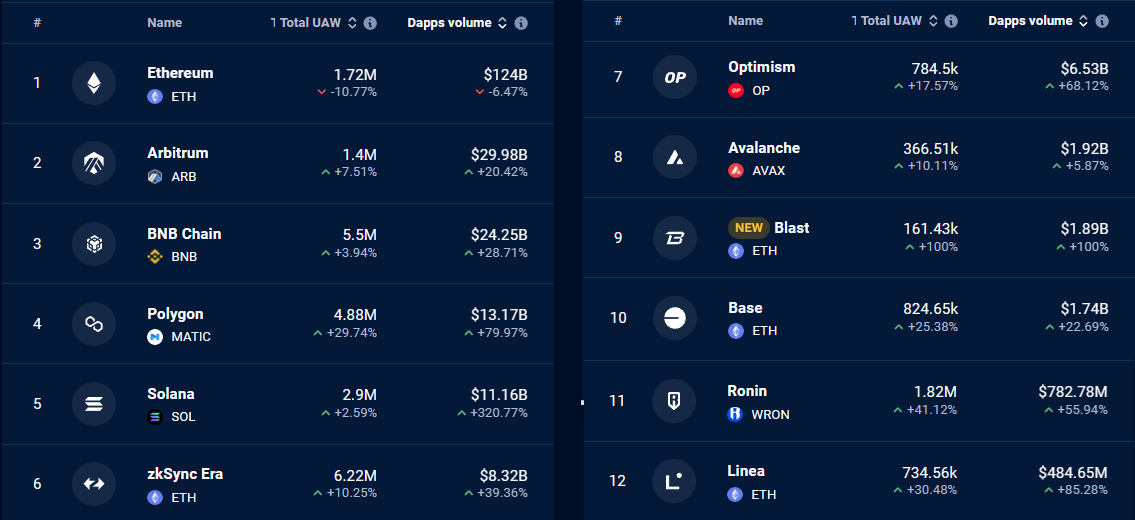Open the Blast chain logo icon
The width and height of the screenshot is (1135, 520).
[675, 238]
